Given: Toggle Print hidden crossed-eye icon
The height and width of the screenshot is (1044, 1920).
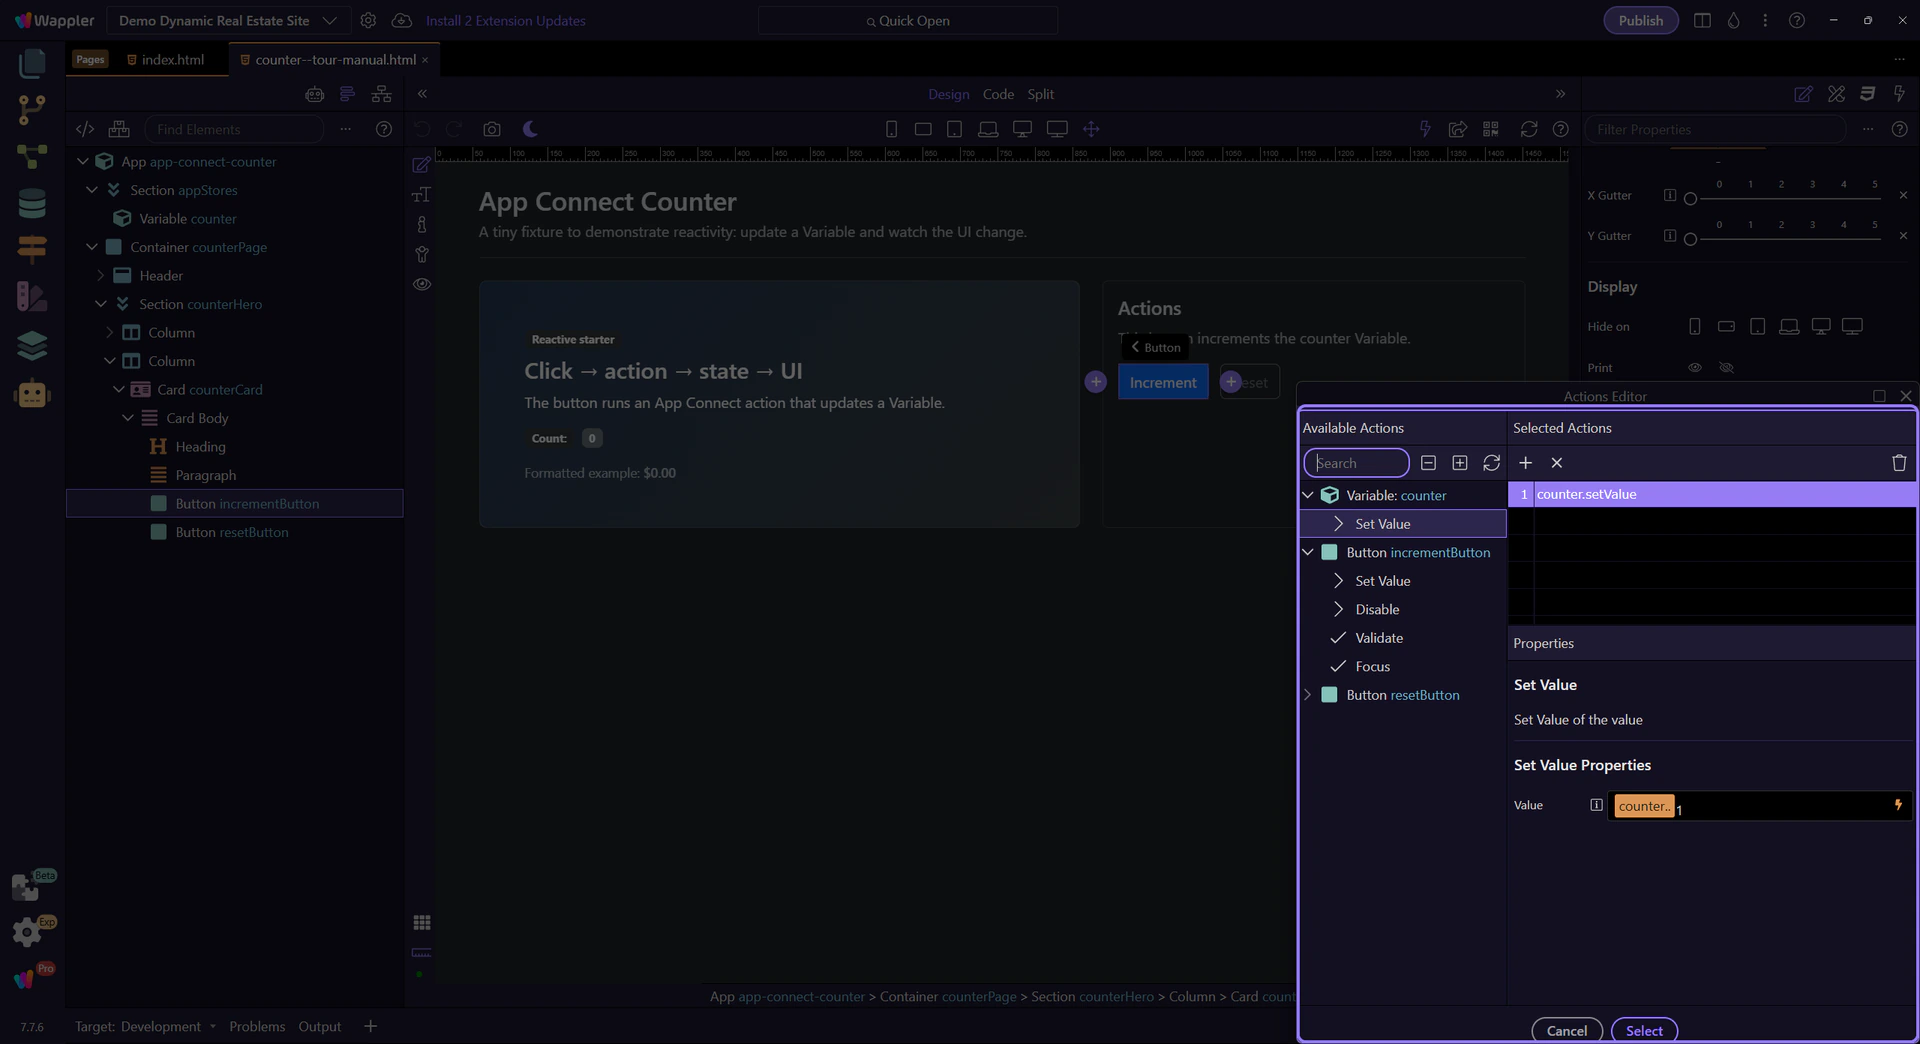Looking at the screenshot, I should point(1726,368).
